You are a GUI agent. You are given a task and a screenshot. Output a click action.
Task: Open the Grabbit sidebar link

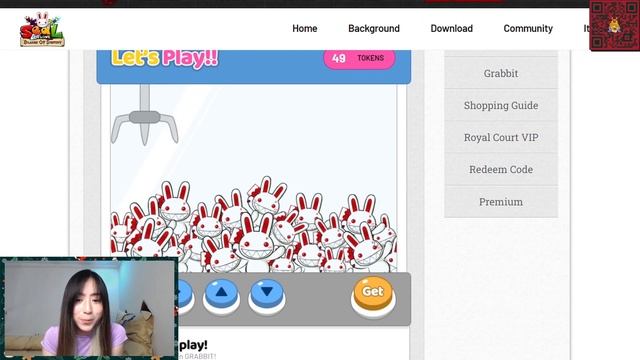click(501, 73)
